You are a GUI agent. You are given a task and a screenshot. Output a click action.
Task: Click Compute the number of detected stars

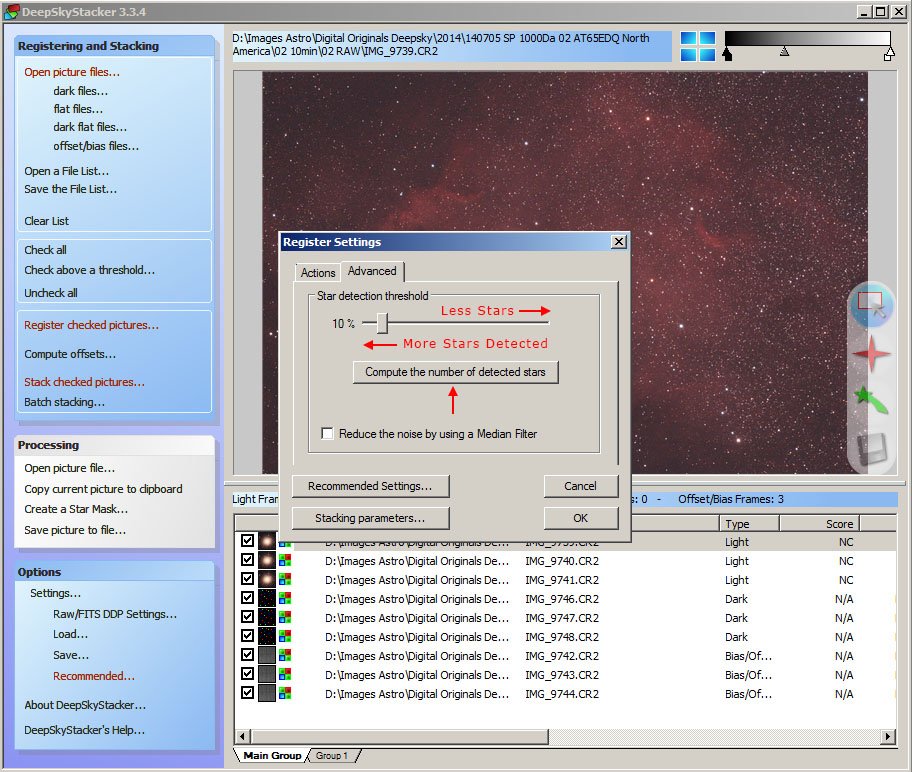[x=455, y=372]
